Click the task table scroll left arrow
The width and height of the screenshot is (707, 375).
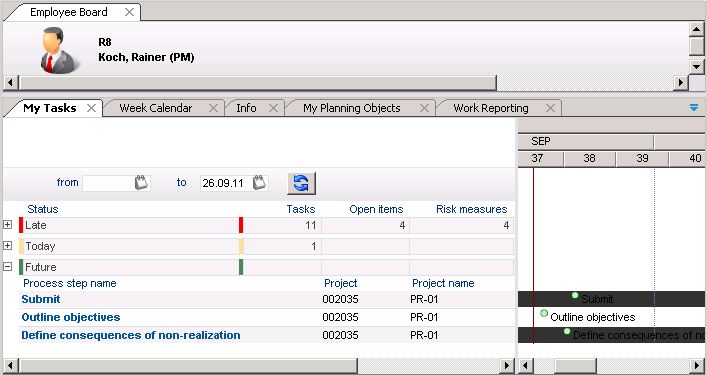[11, 365]
